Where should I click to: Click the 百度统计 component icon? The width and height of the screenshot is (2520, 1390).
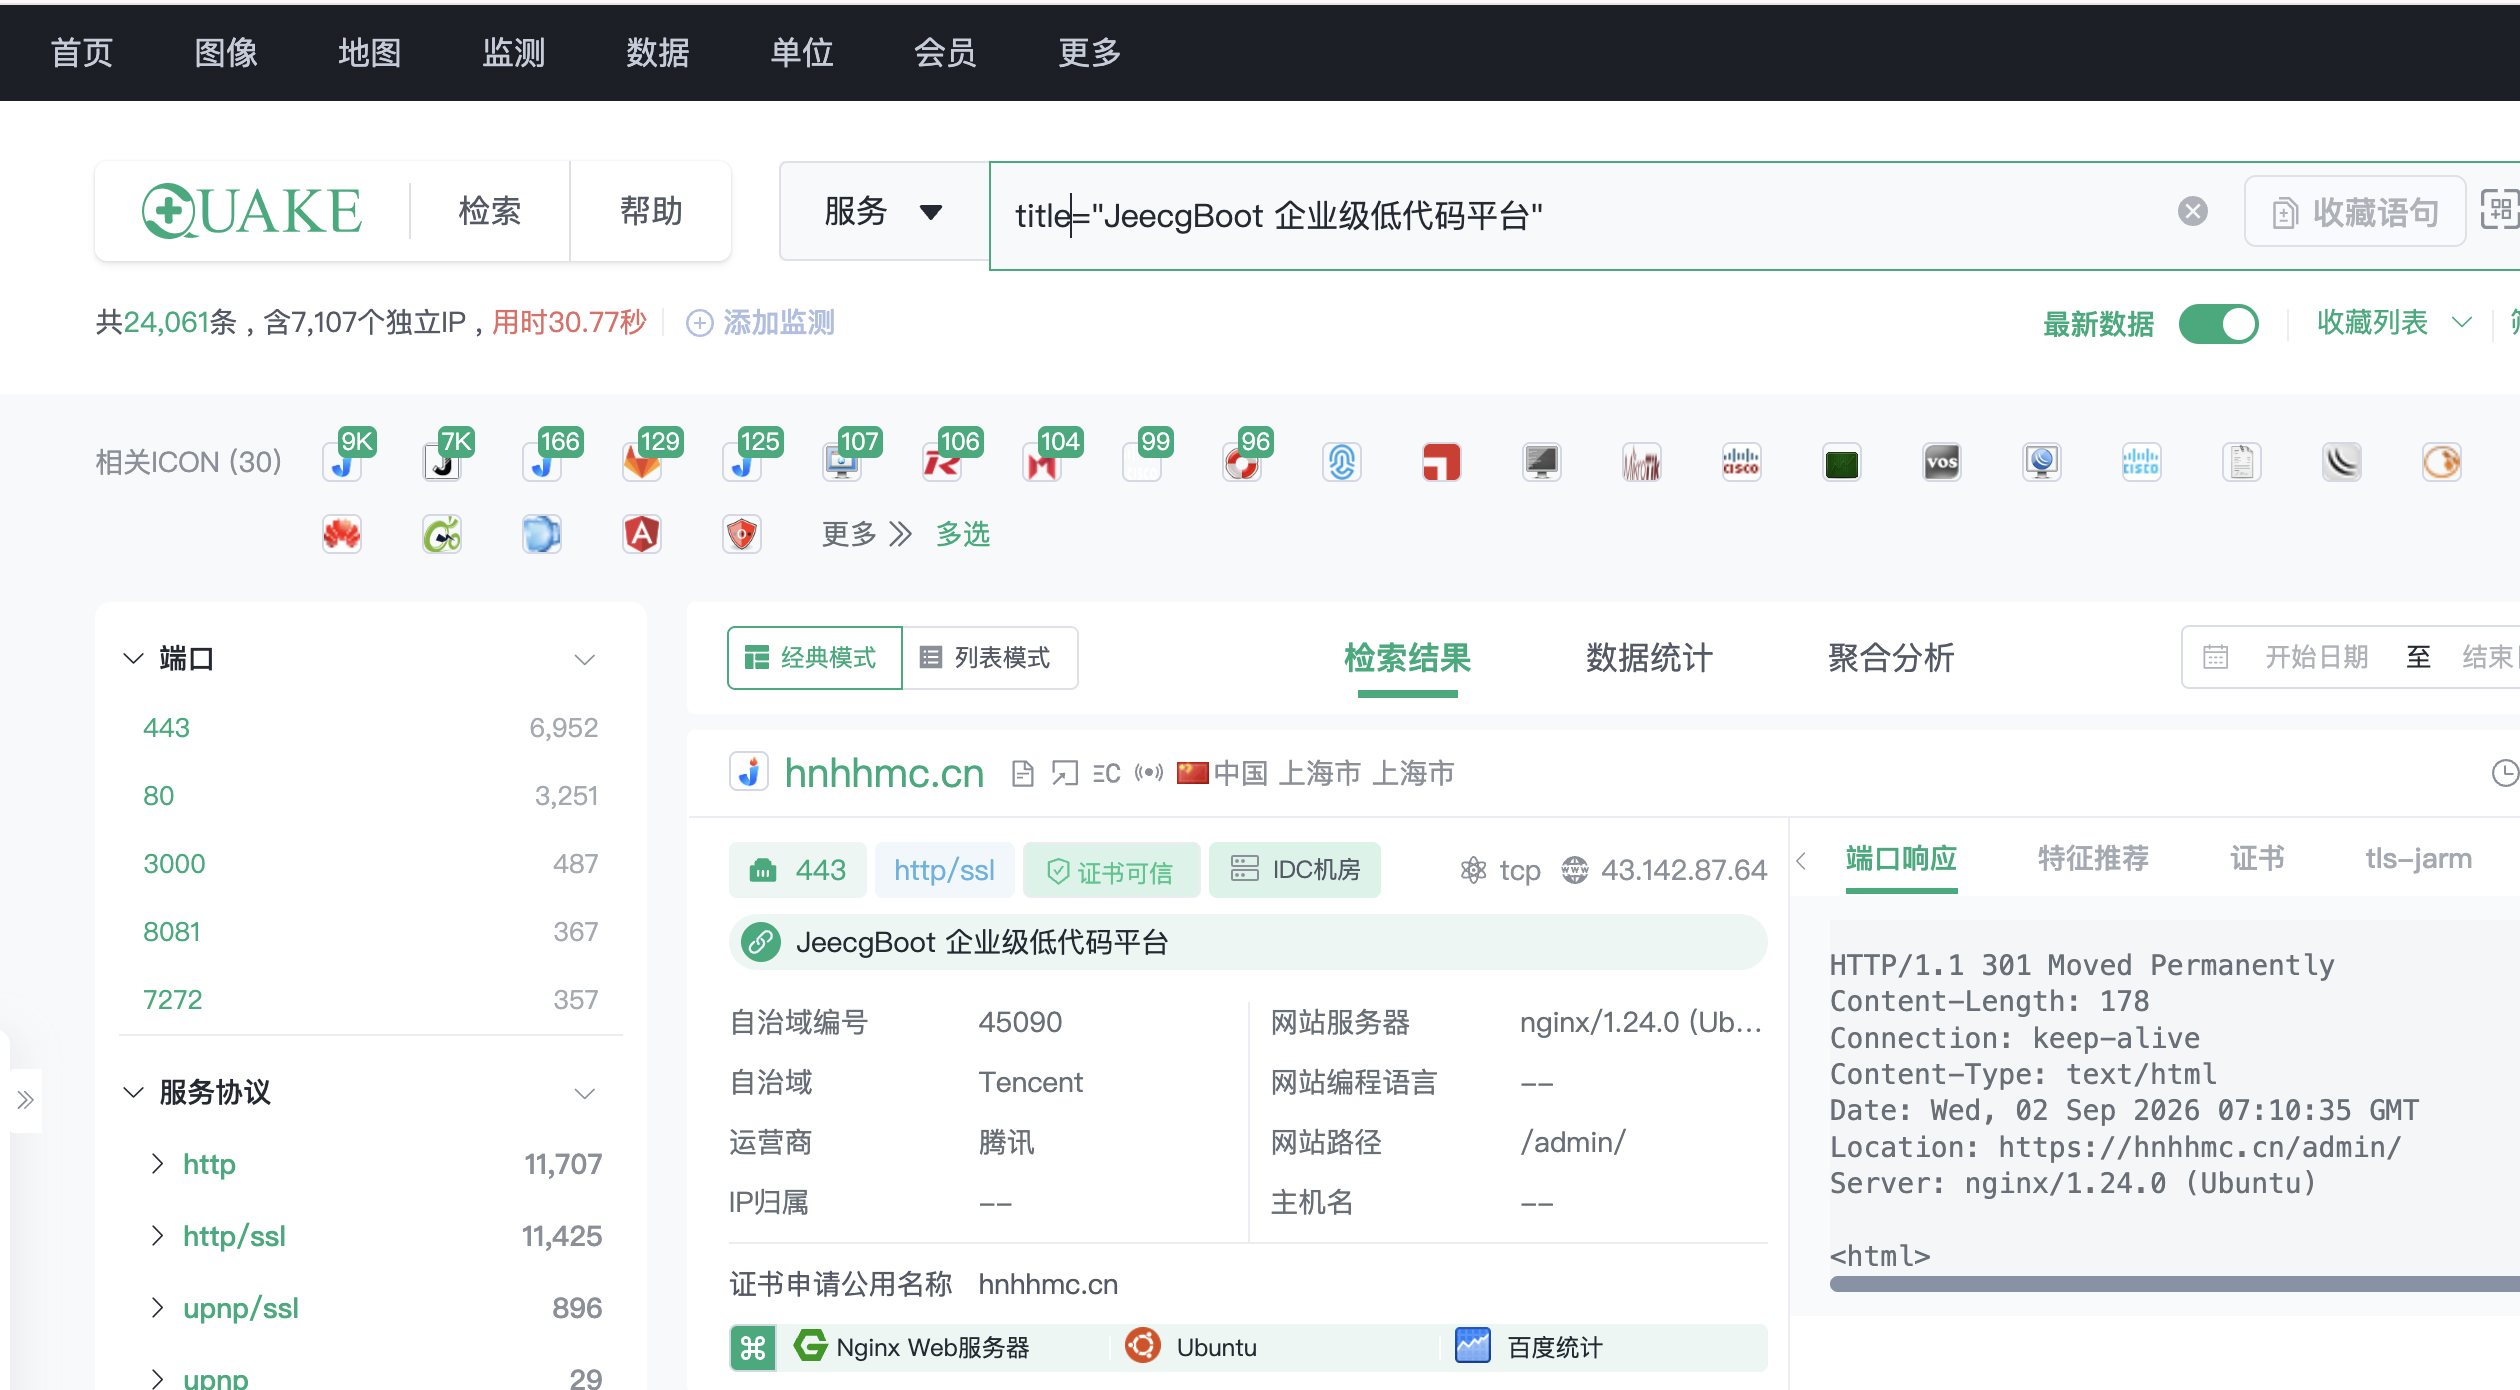[x=1472, y=1346]
